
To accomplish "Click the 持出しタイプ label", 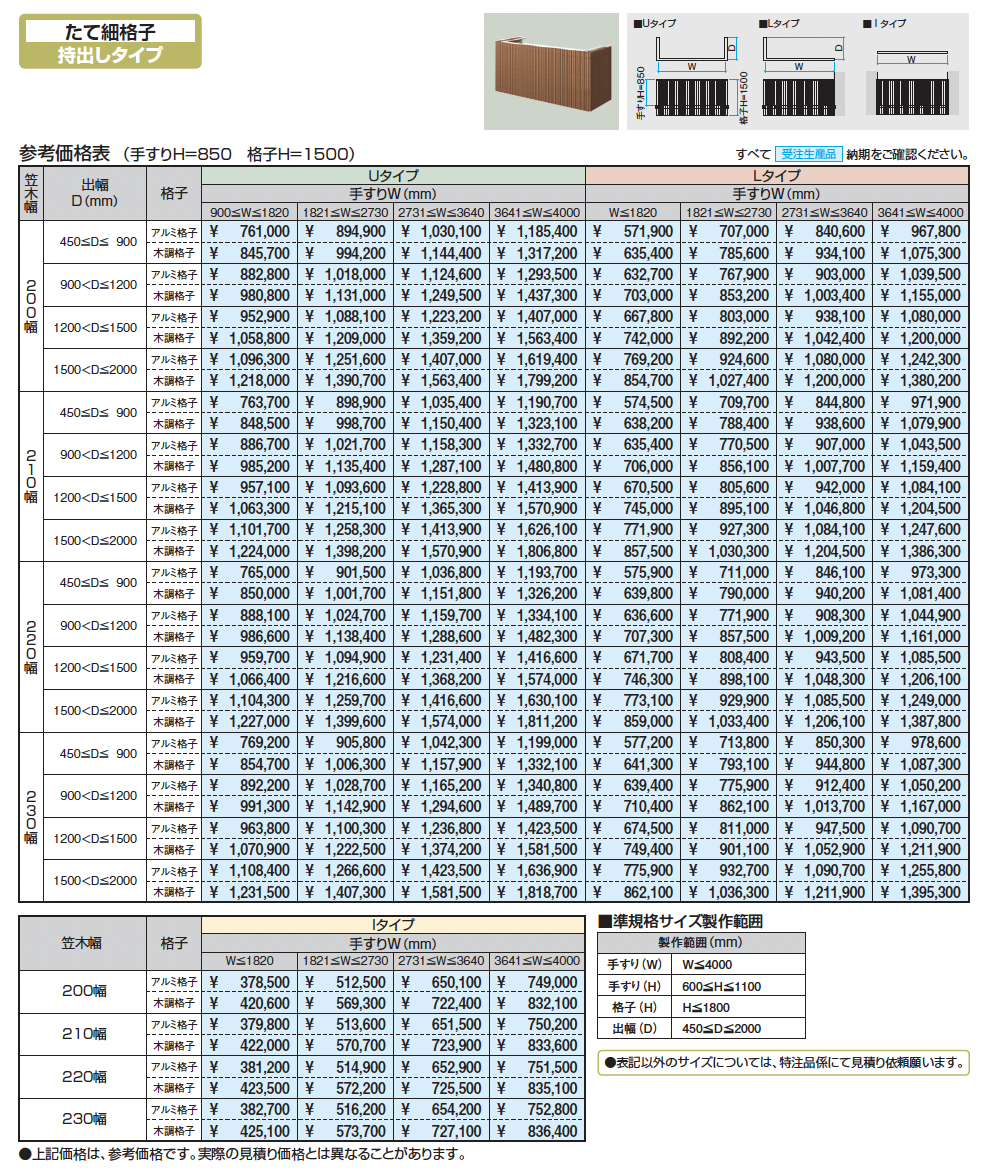I will [110, 55].
